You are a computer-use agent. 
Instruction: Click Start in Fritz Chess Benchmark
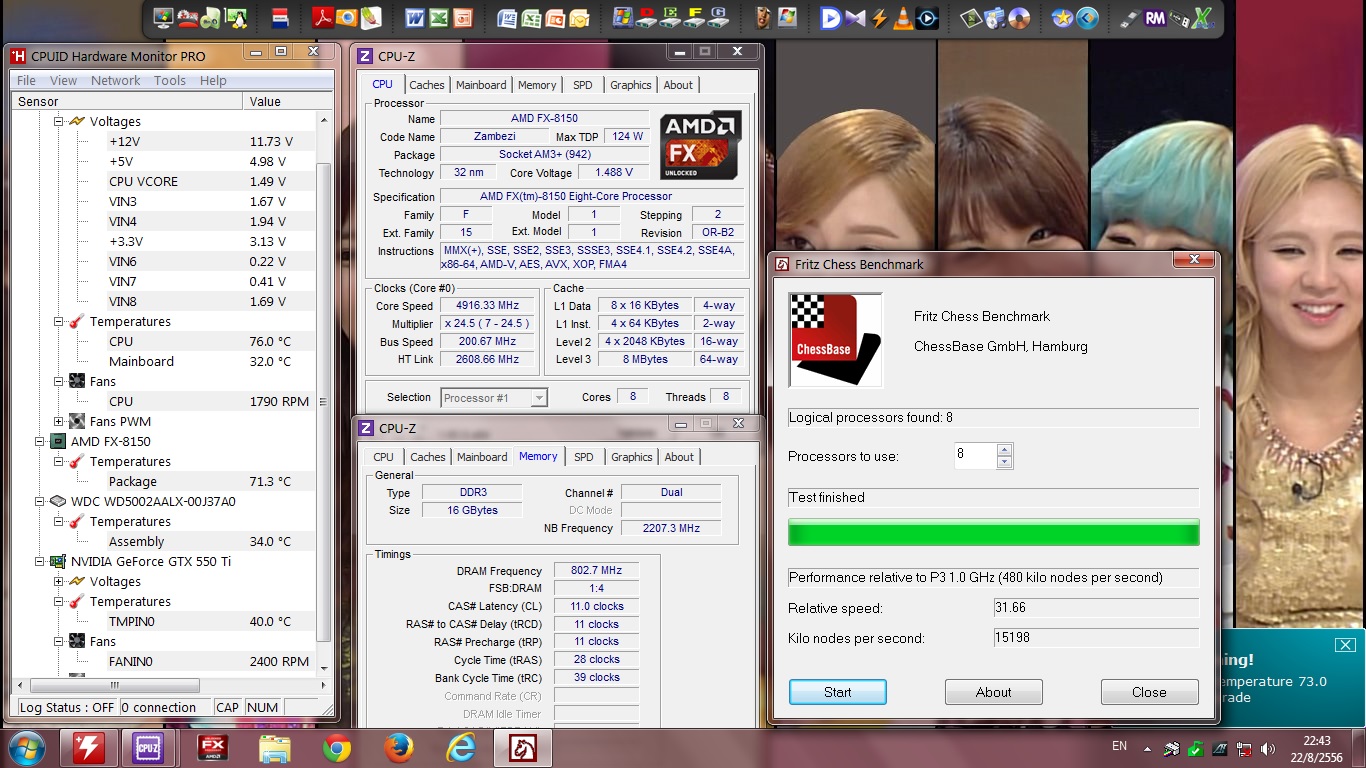coord(838,692)
